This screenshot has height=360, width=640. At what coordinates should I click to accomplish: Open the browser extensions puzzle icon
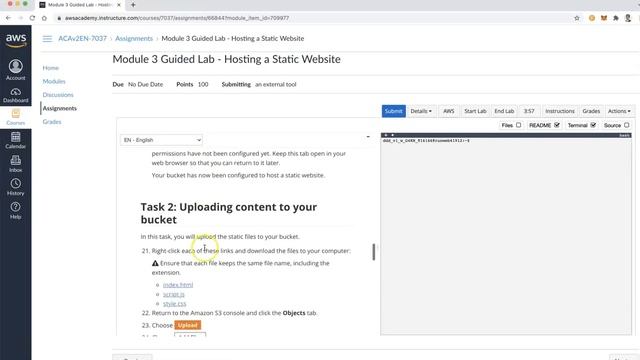click(x=616, y=18)
